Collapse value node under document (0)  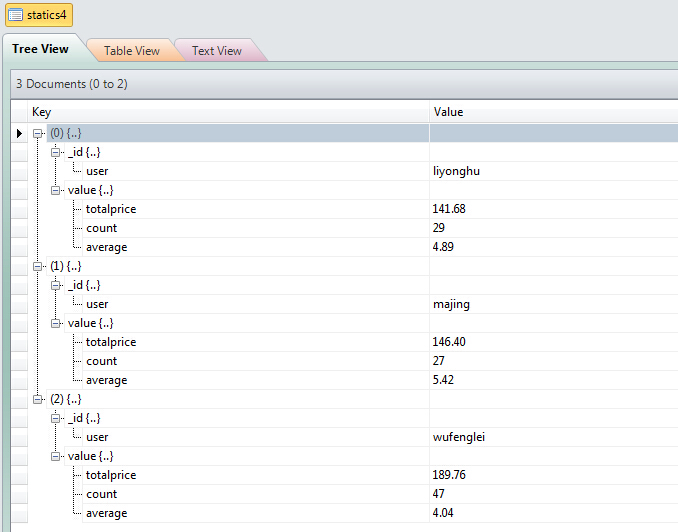pyautogui.click(x=55, y=190)
